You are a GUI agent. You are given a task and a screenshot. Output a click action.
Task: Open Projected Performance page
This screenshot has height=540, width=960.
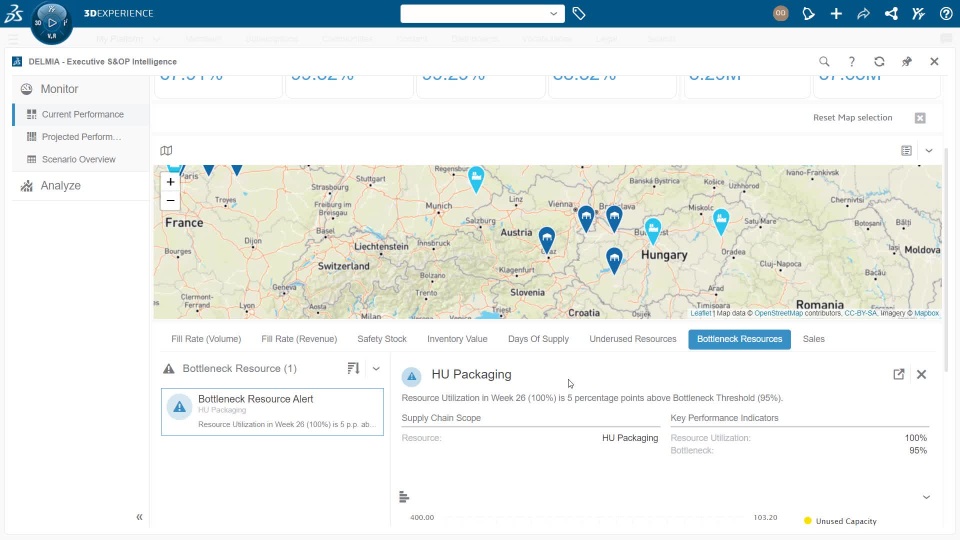coord(81,137)
